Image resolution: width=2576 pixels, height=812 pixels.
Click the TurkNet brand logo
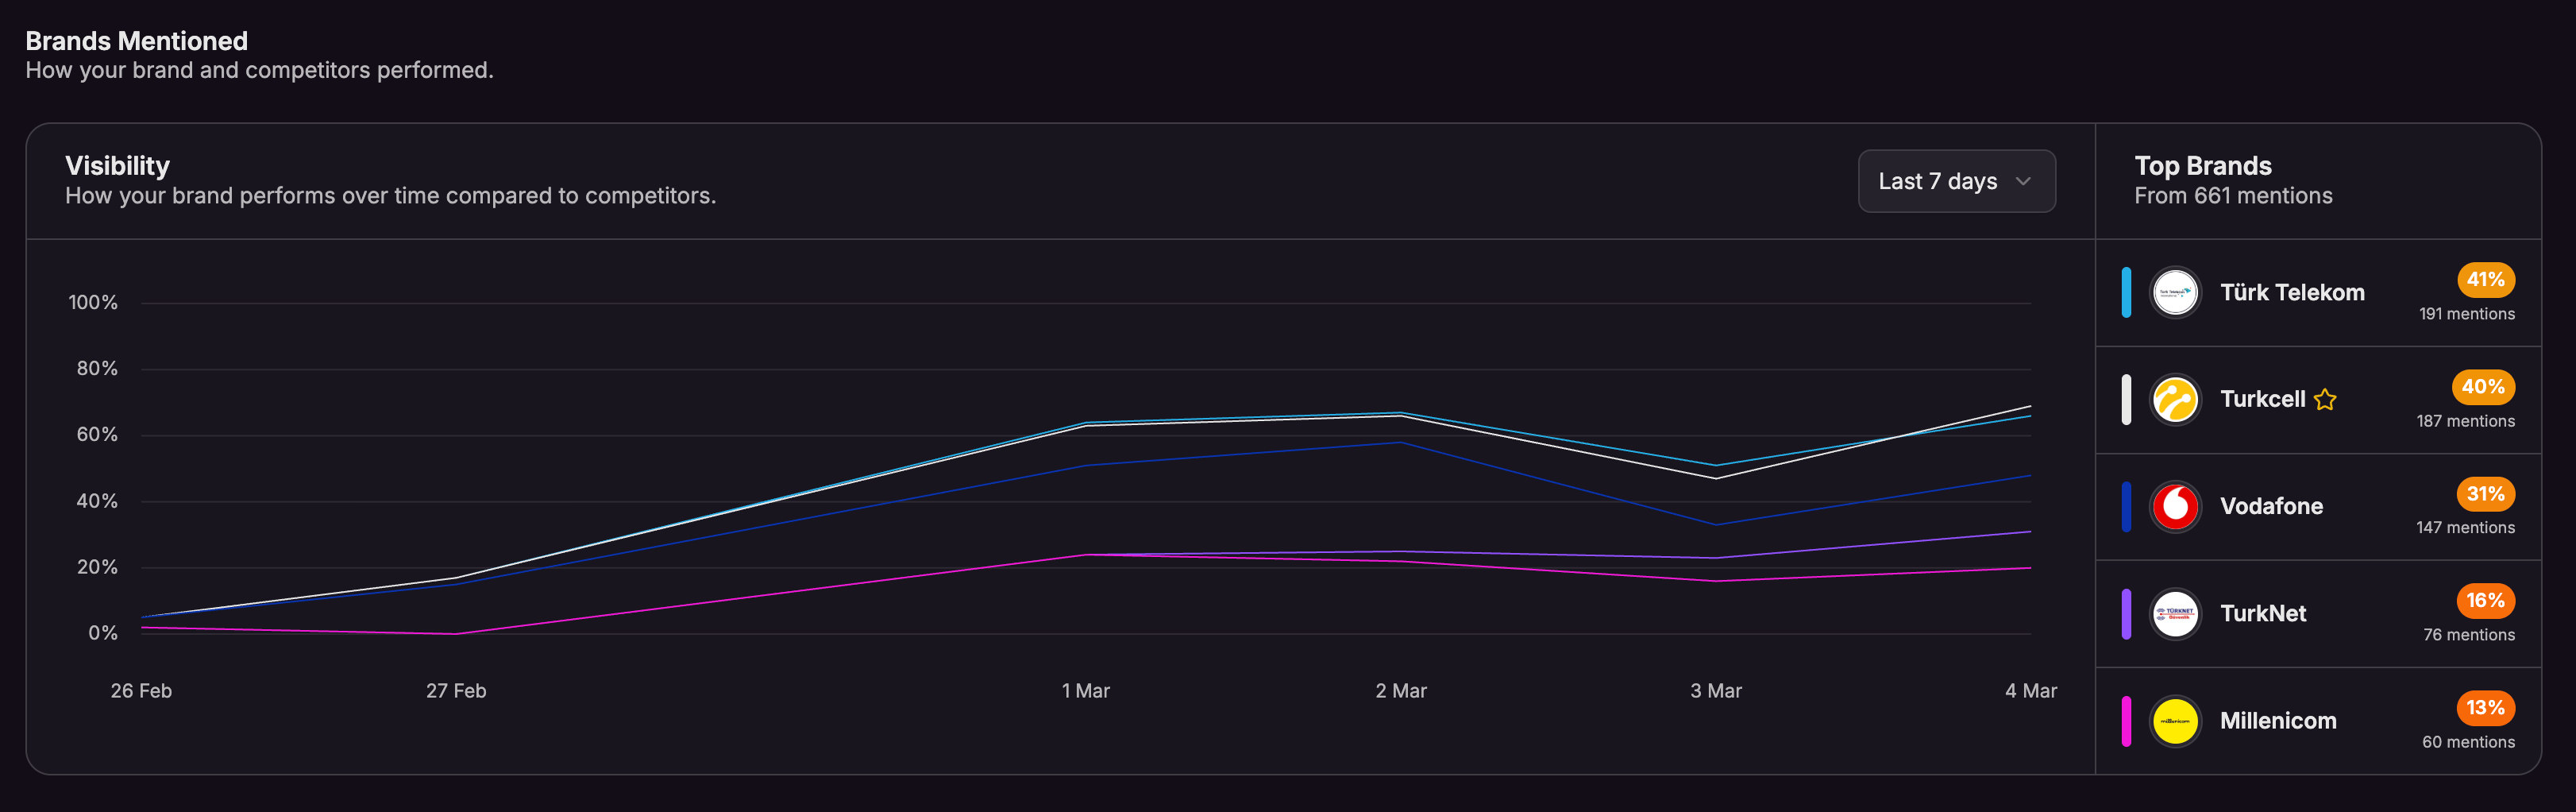[2175, 614]
